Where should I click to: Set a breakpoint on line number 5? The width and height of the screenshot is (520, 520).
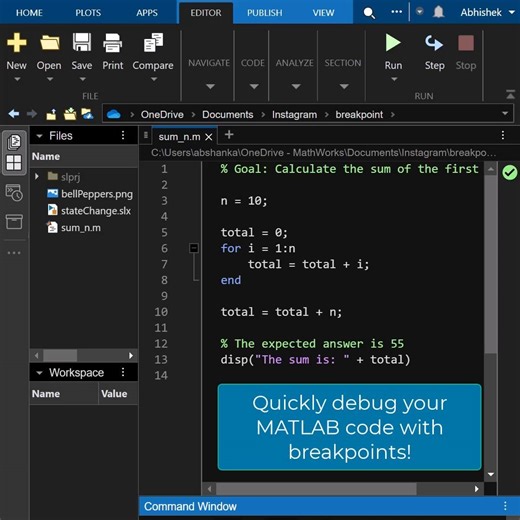164,233
